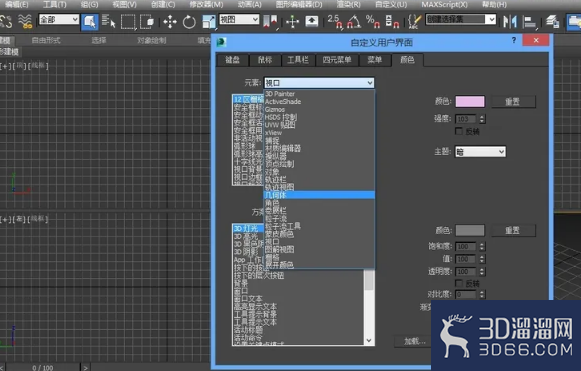Choose the Rectangular Selection Region tool
The height and width of the screenshot is (371, 581).
pyautogui.click(x=128, y=21)
